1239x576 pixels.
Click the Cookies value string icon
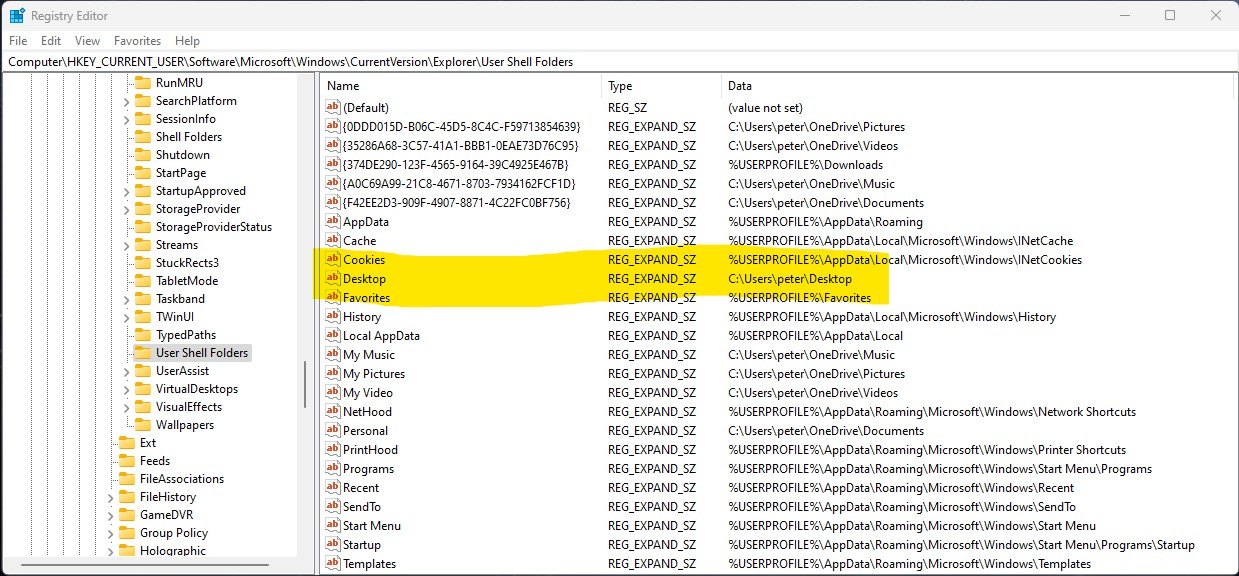pyautogui.click(x=333, y=260)
